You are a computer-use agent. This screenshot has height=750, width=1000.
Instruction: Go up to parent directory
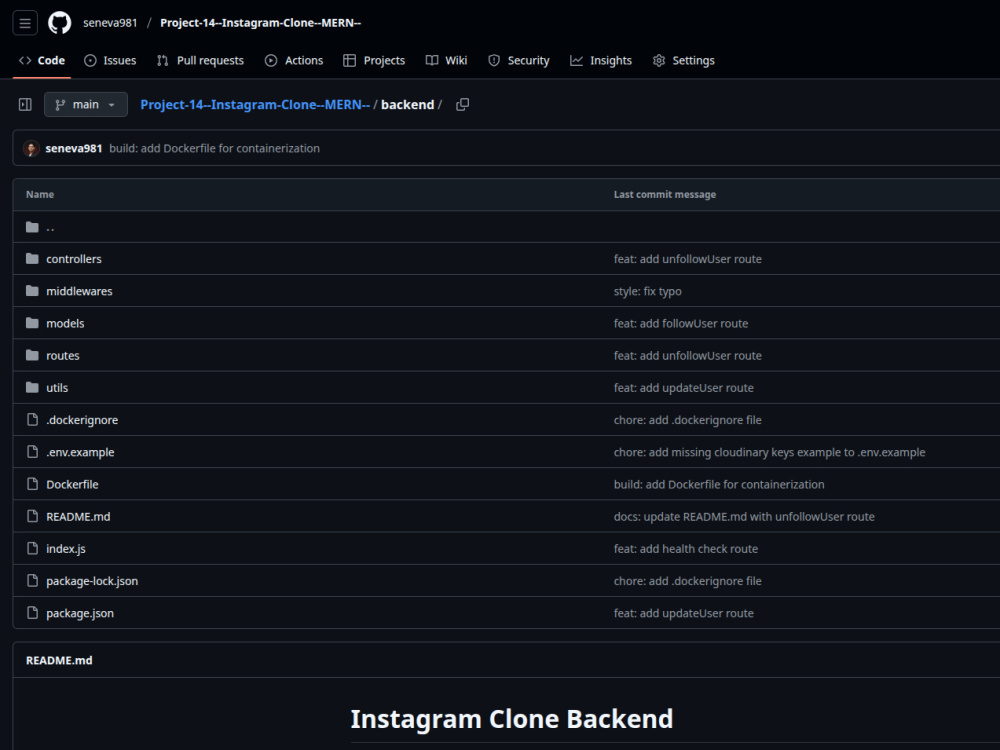[x=50, y=227]
